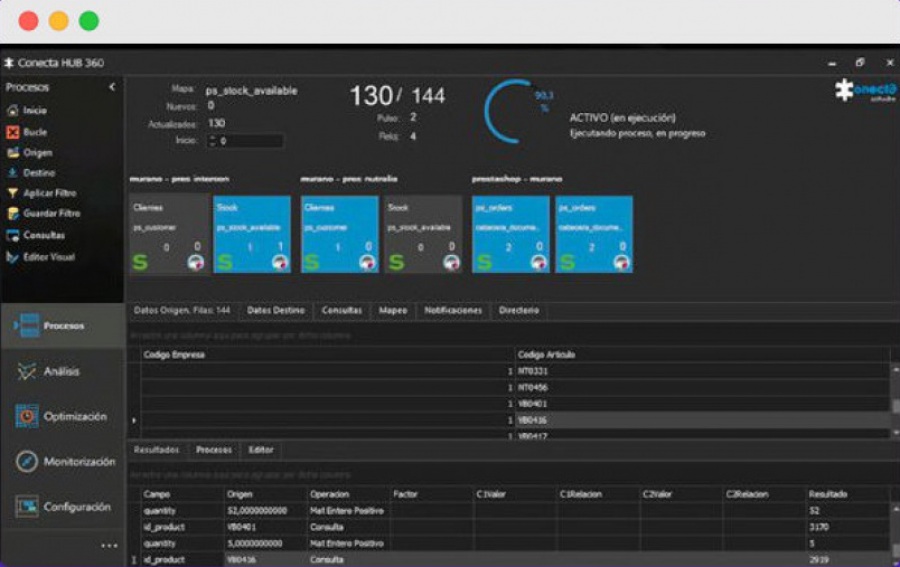Click green S icon in interson Stock tile
This screenshot has height=567, width=900.
coord(225,262)
